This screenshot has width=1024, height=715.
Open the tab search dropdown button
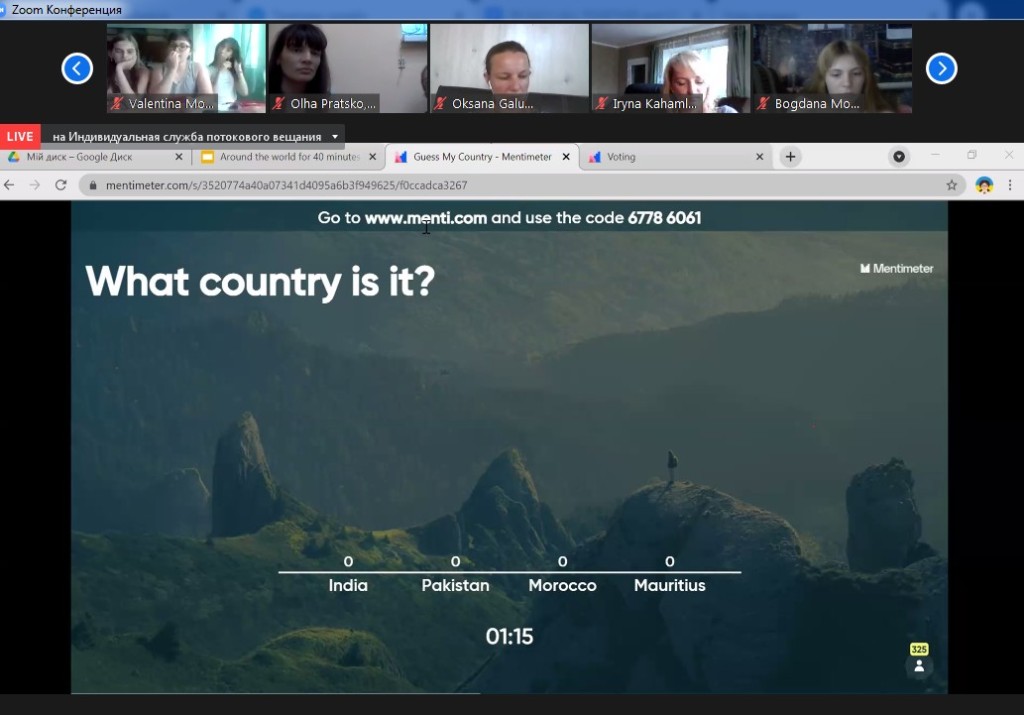[899, 157]
